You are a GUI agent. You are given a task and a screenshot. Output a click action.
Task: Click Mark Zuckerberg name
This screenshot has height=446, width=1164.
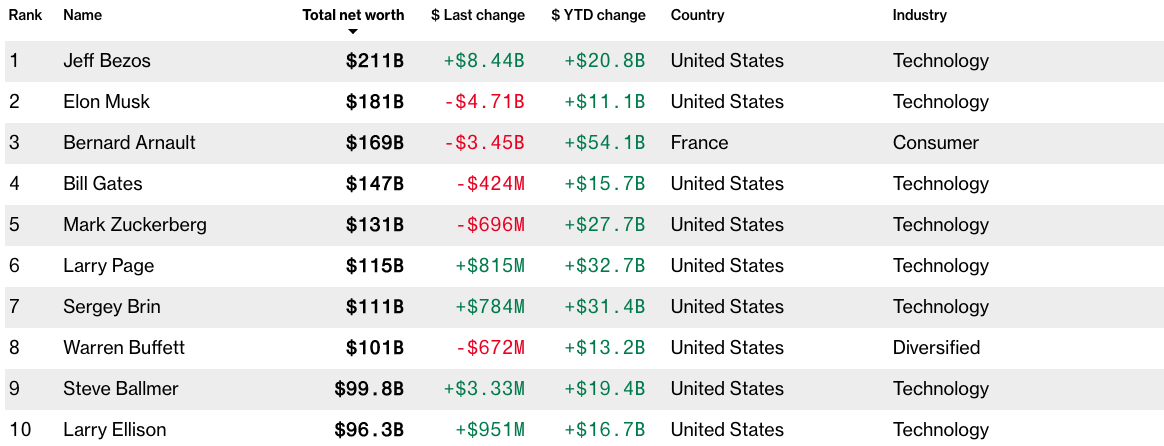[135, 225]
